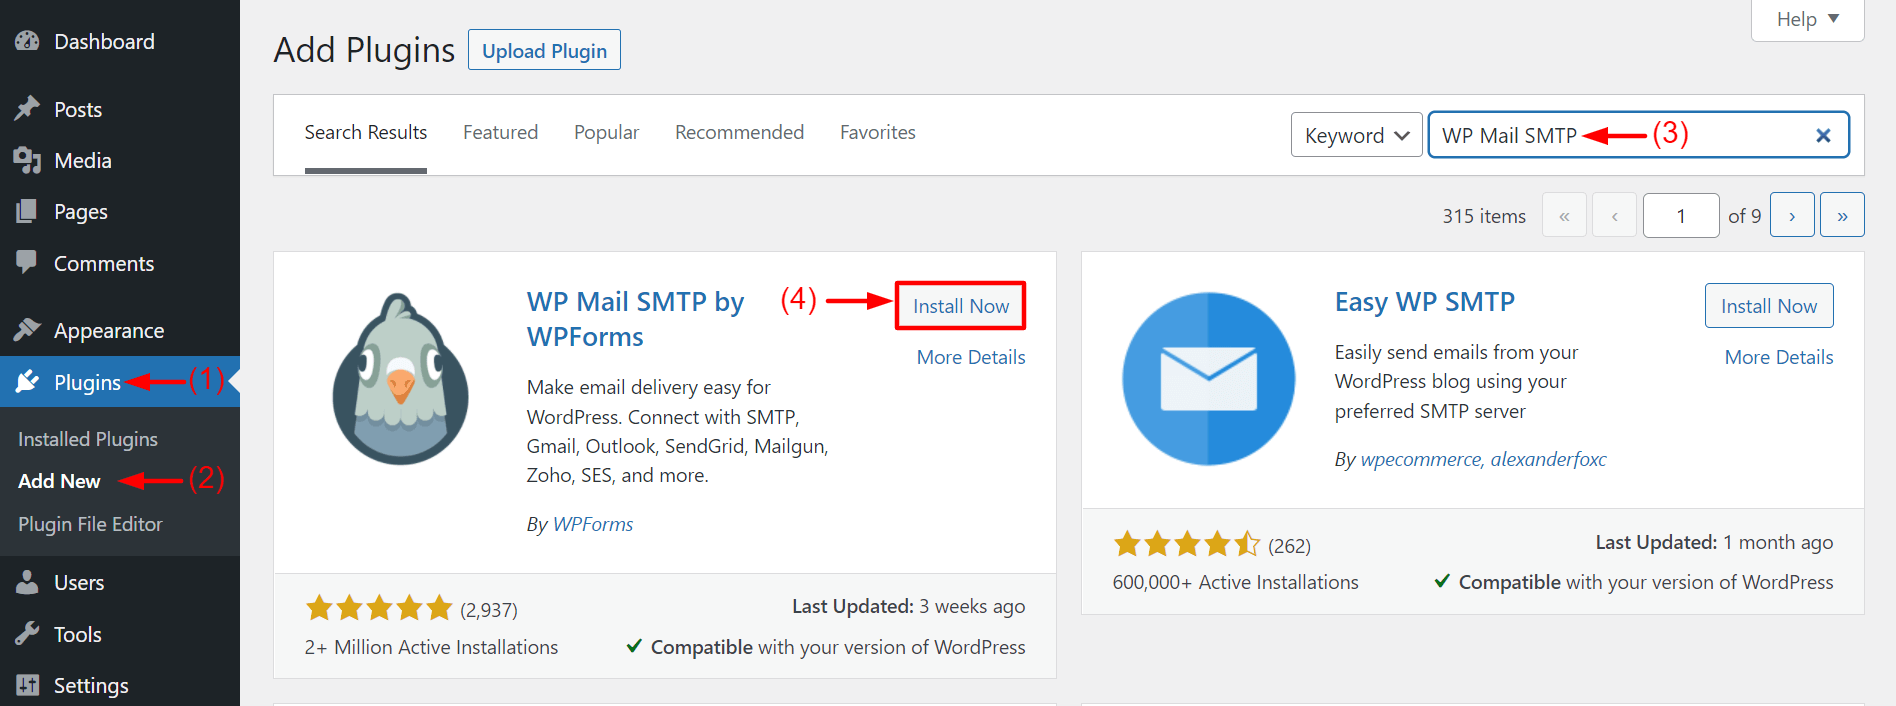1896x706 pixels.
Task: Click the WP Mail SMTP five-star rating
Action: click(379, 608)
